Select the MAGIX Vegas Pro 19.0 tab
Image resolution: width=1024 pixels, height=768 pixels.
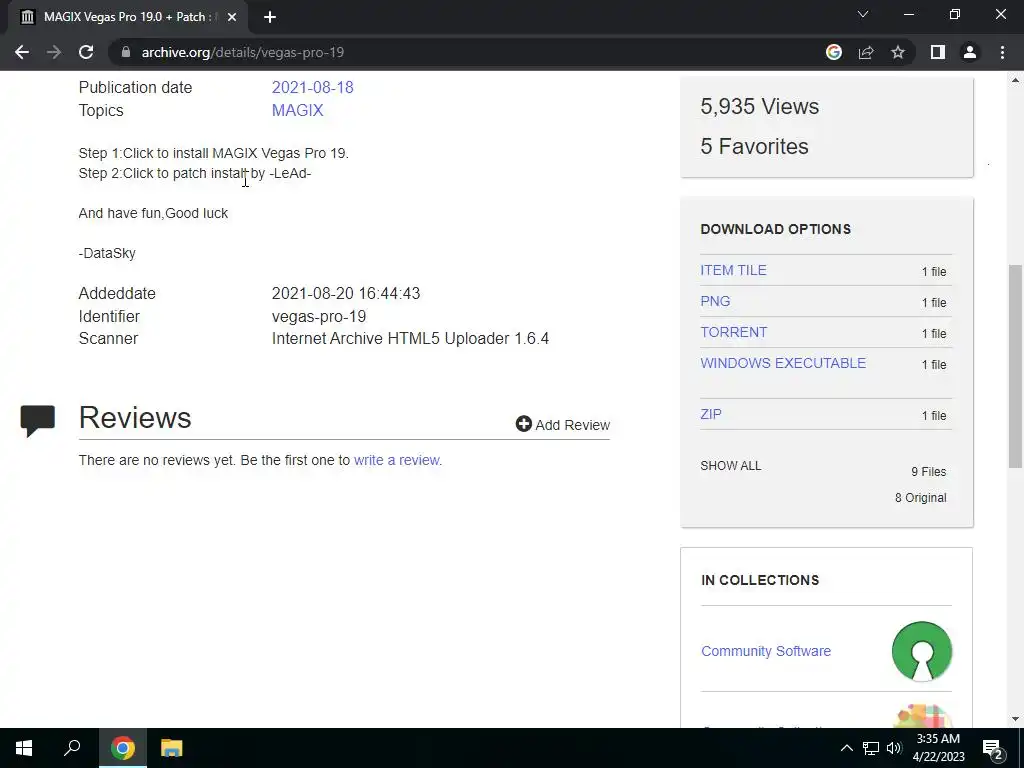click(x=127, y=17)
